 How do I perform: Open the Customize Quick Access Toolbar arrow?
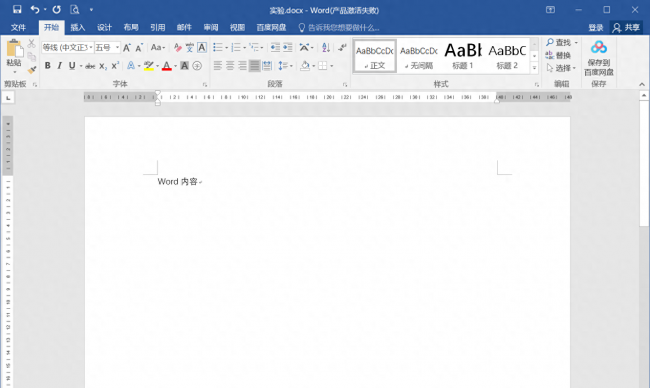[91, 10]
